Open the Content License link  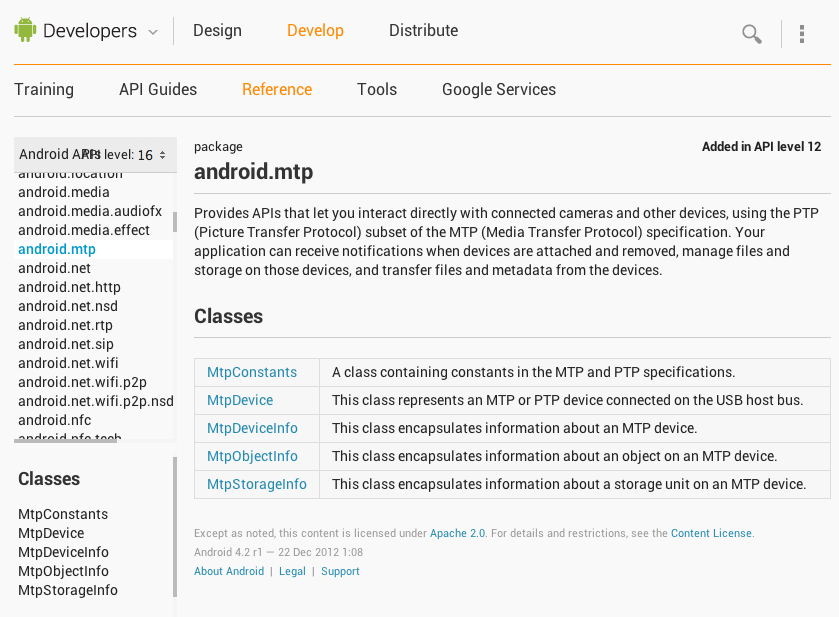coord(711,533)
